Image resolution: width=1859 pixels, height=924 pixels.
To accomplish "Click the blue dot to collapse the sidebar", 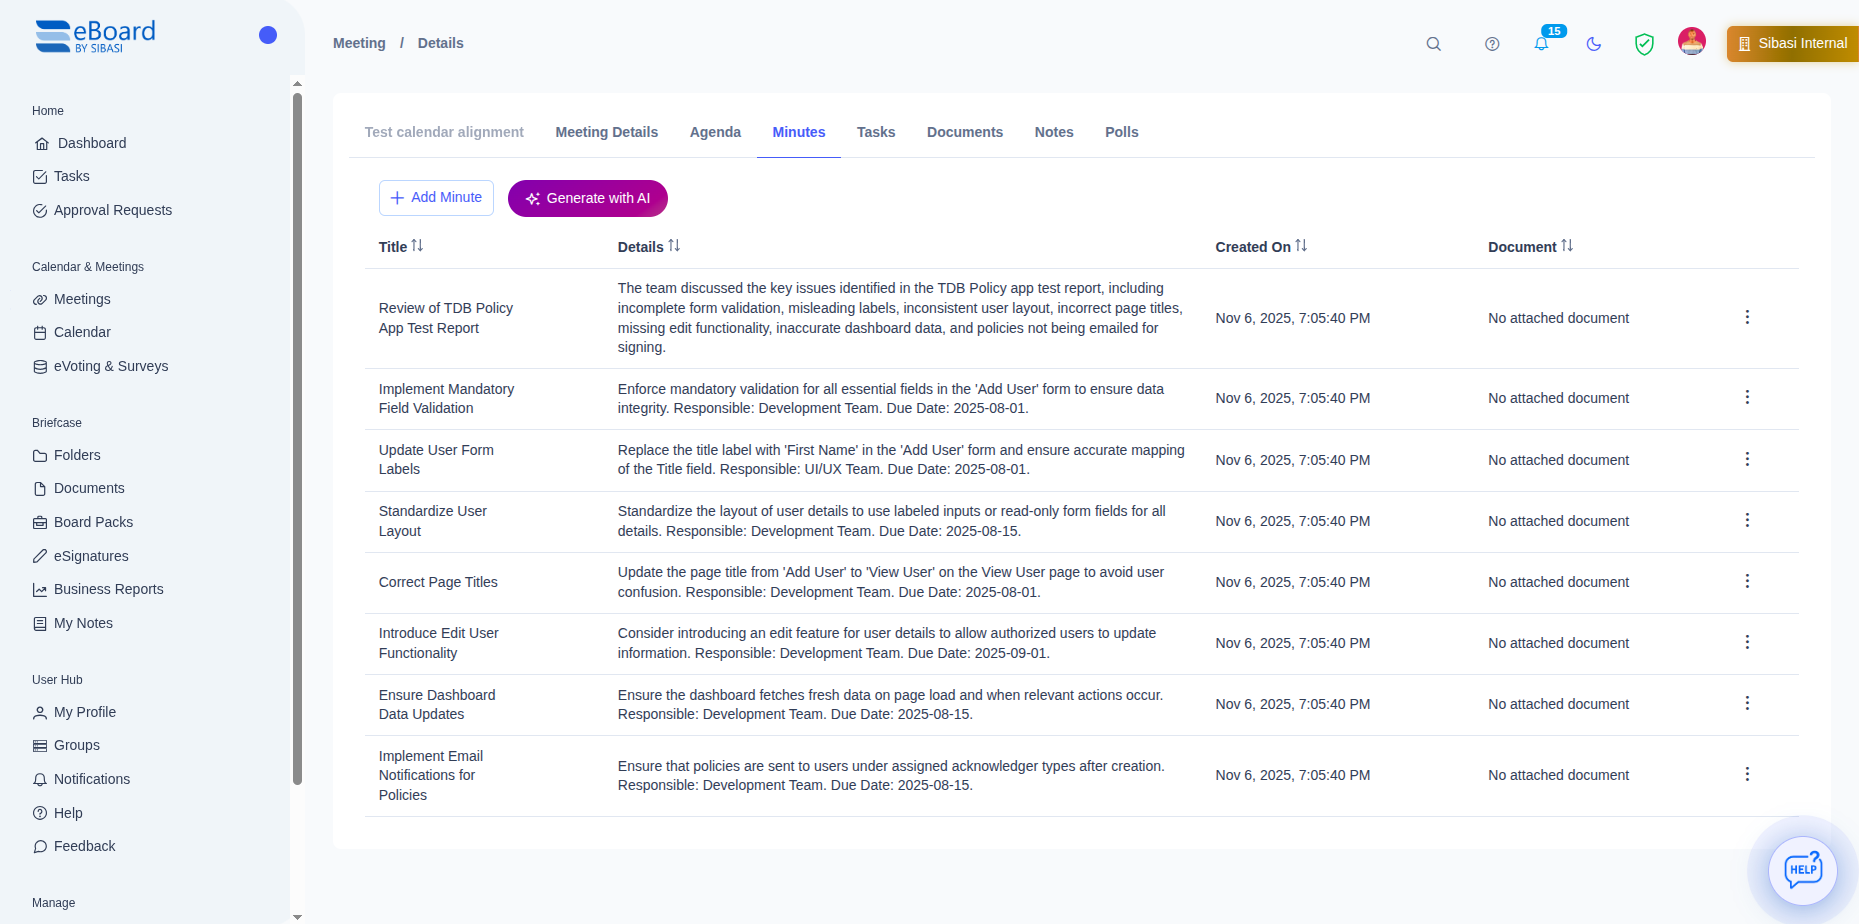I will click(x=268, y=35).
